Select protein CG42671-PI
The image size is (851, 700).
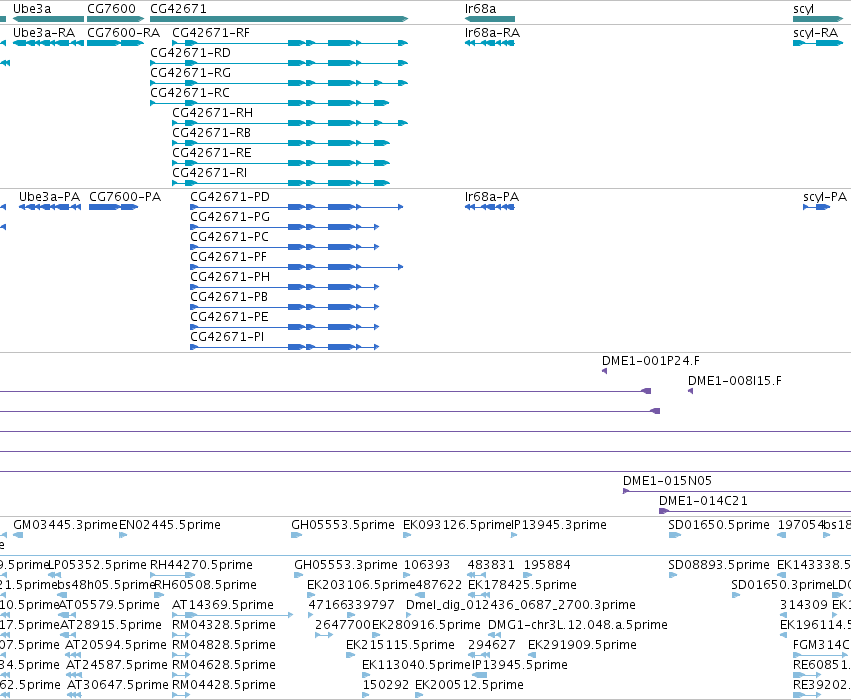227,337
